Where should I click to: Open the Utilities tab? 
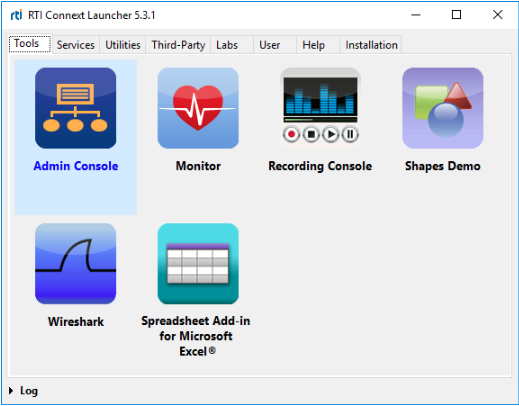[x=123, y=45]
